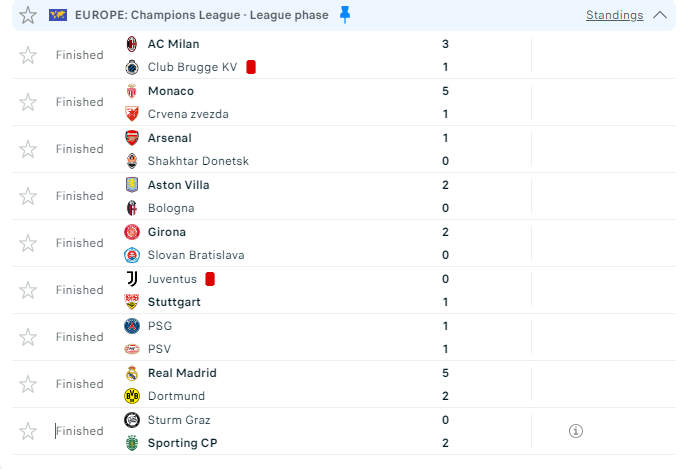Image resolution: width=686 pixels, height=469 pixels.
Task: Click the AC Milan club crest
Action: pos(132,44)
